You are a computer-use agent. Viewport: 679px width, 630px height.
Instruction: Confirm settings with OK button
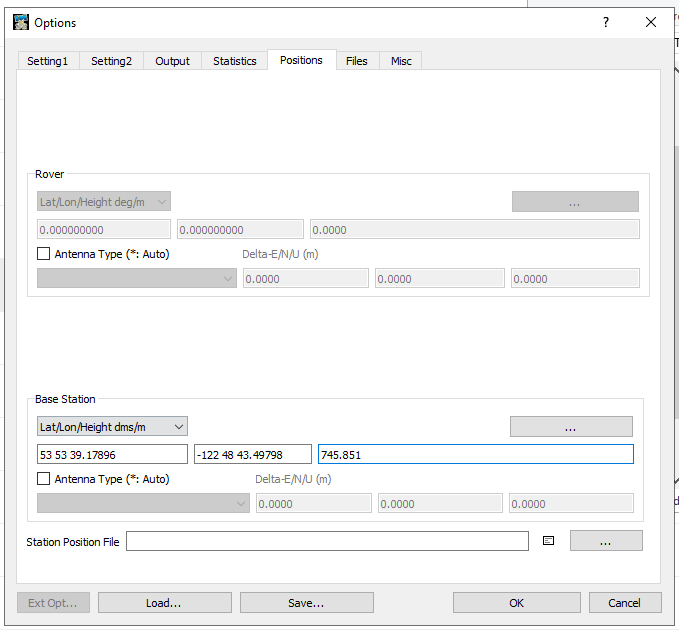tap(517, 603)
